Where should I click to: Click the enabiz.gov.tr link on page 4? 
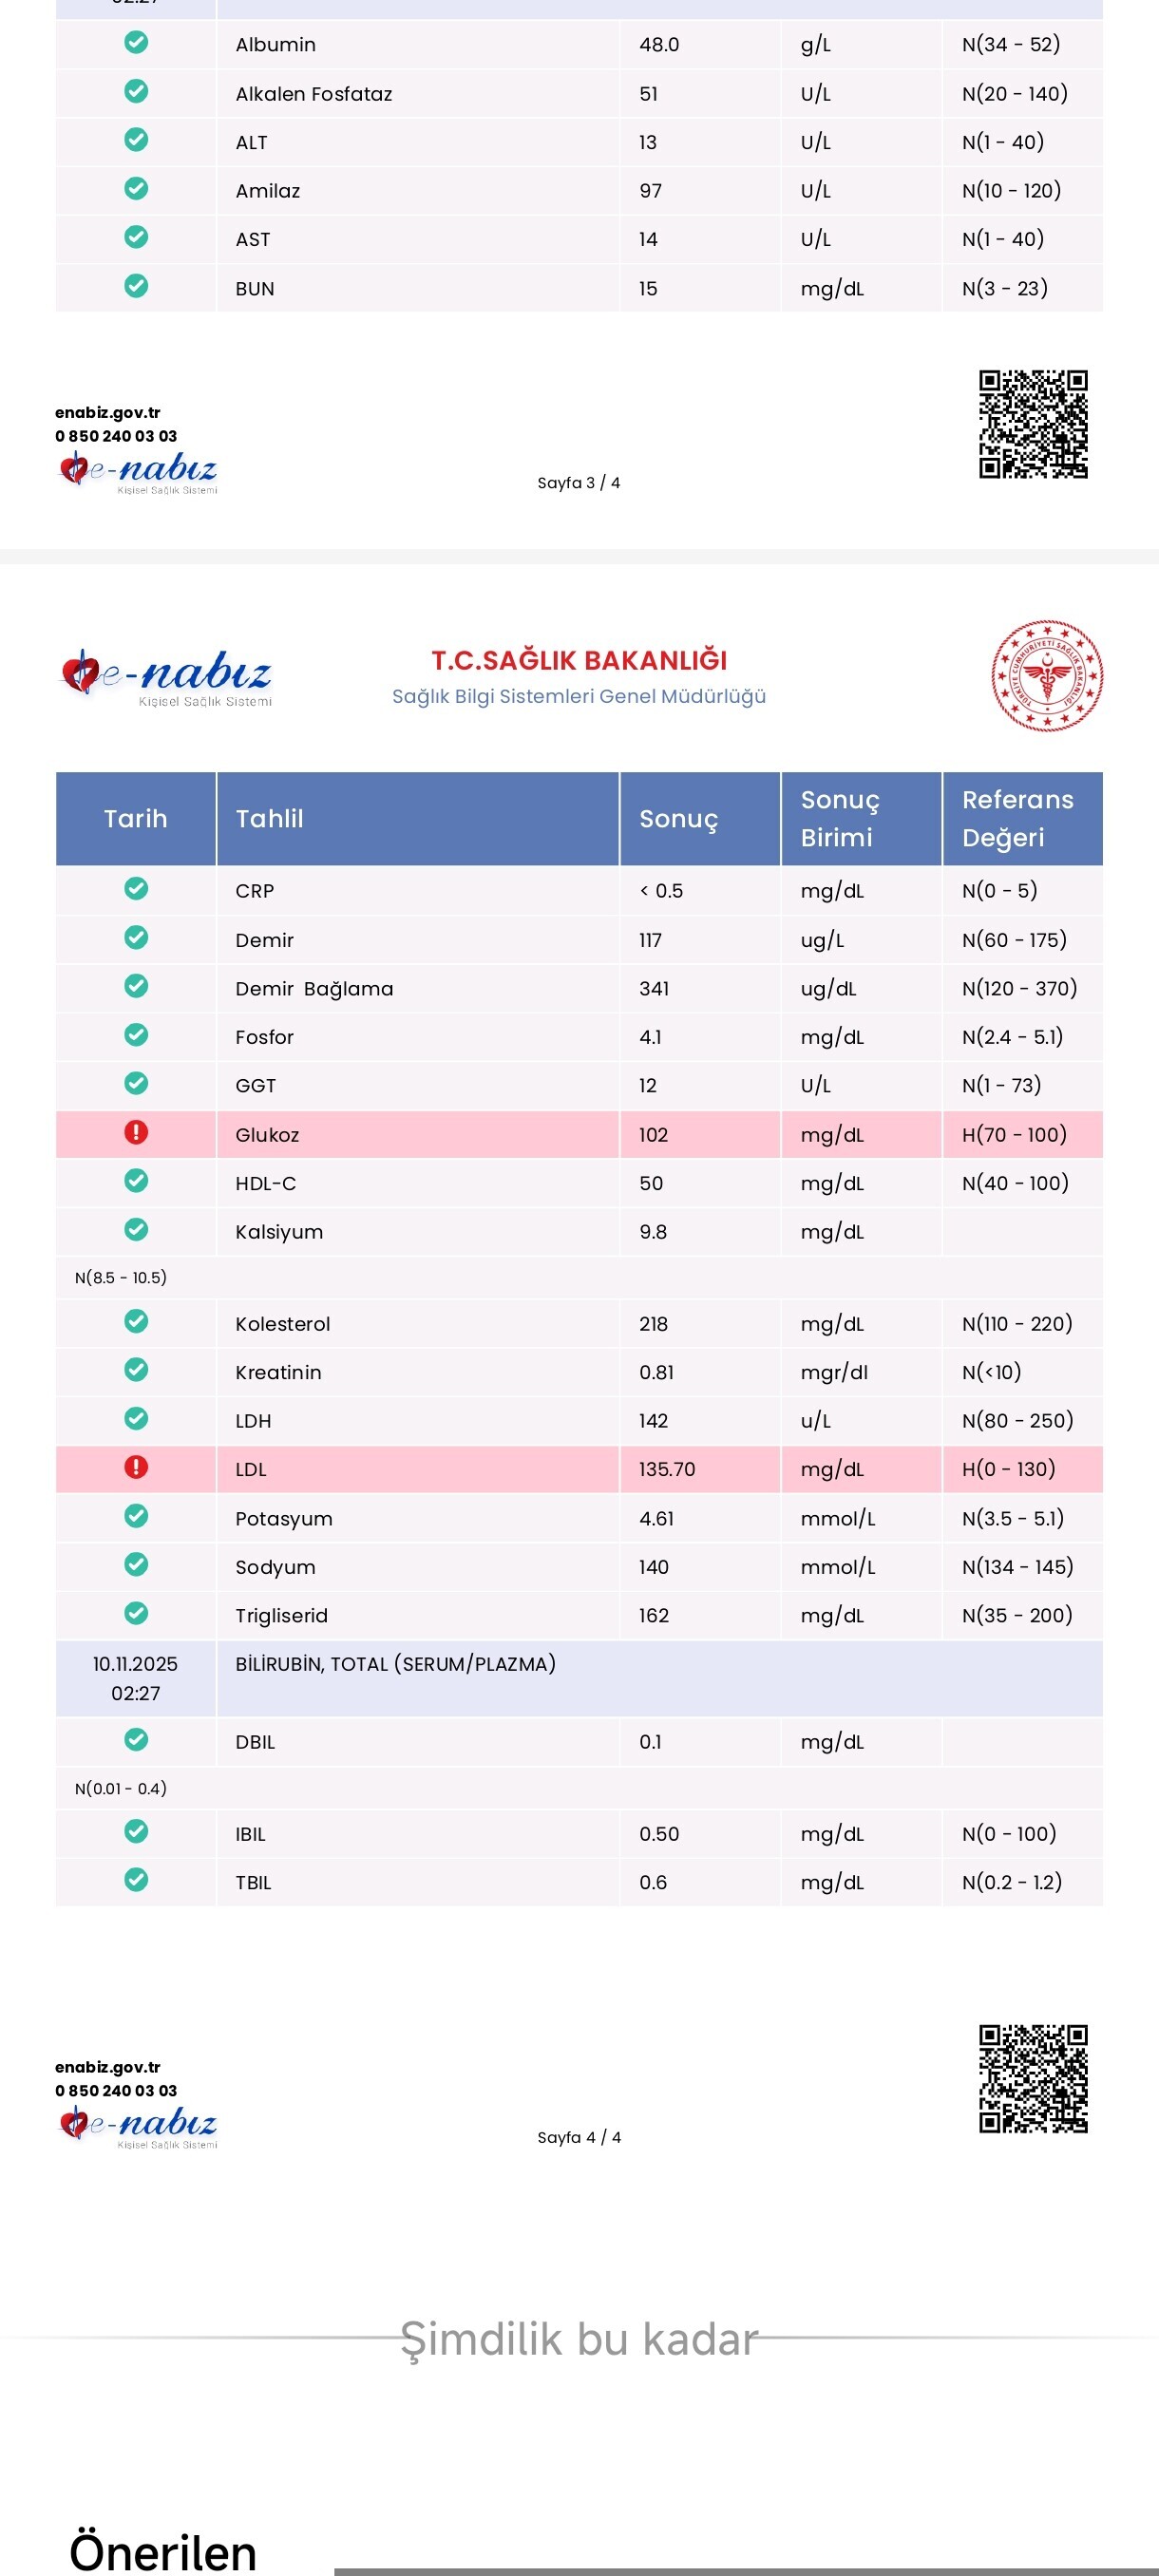click(x=108, y=2067)
